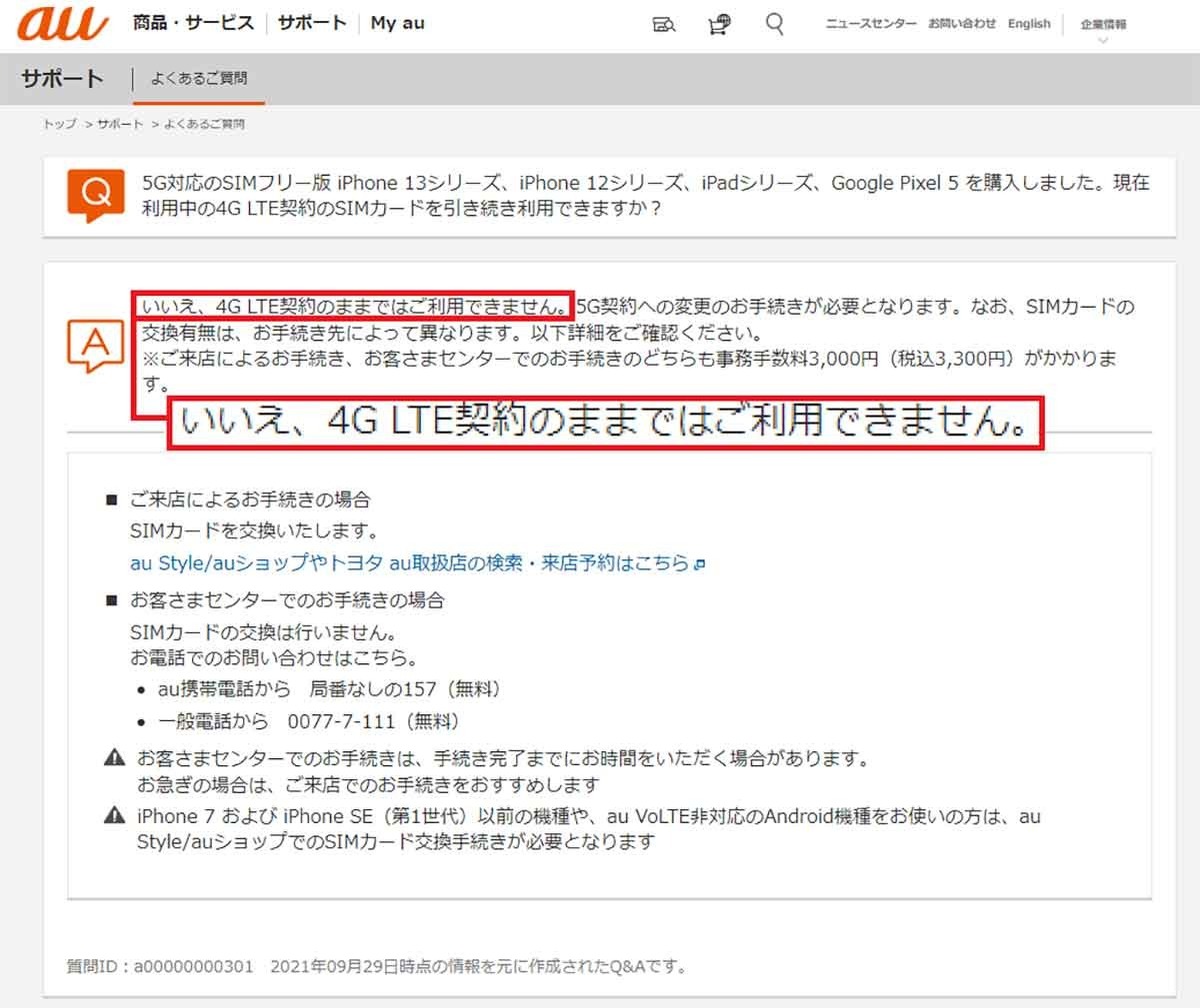Expand the 企業情報 dropdown

coord(1102,24)
